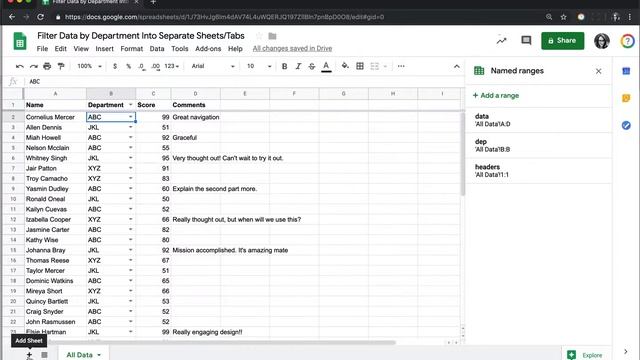Open the Edit menu

tap(60, 49)
